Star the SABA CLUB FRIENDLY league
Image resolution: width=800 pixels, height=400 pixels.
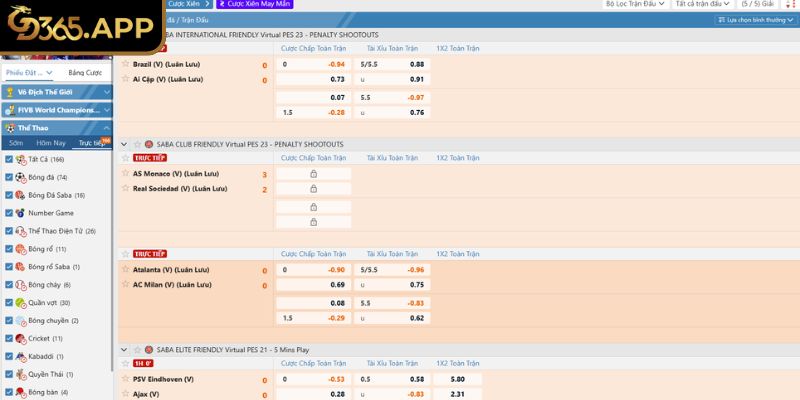coord(137,144)
